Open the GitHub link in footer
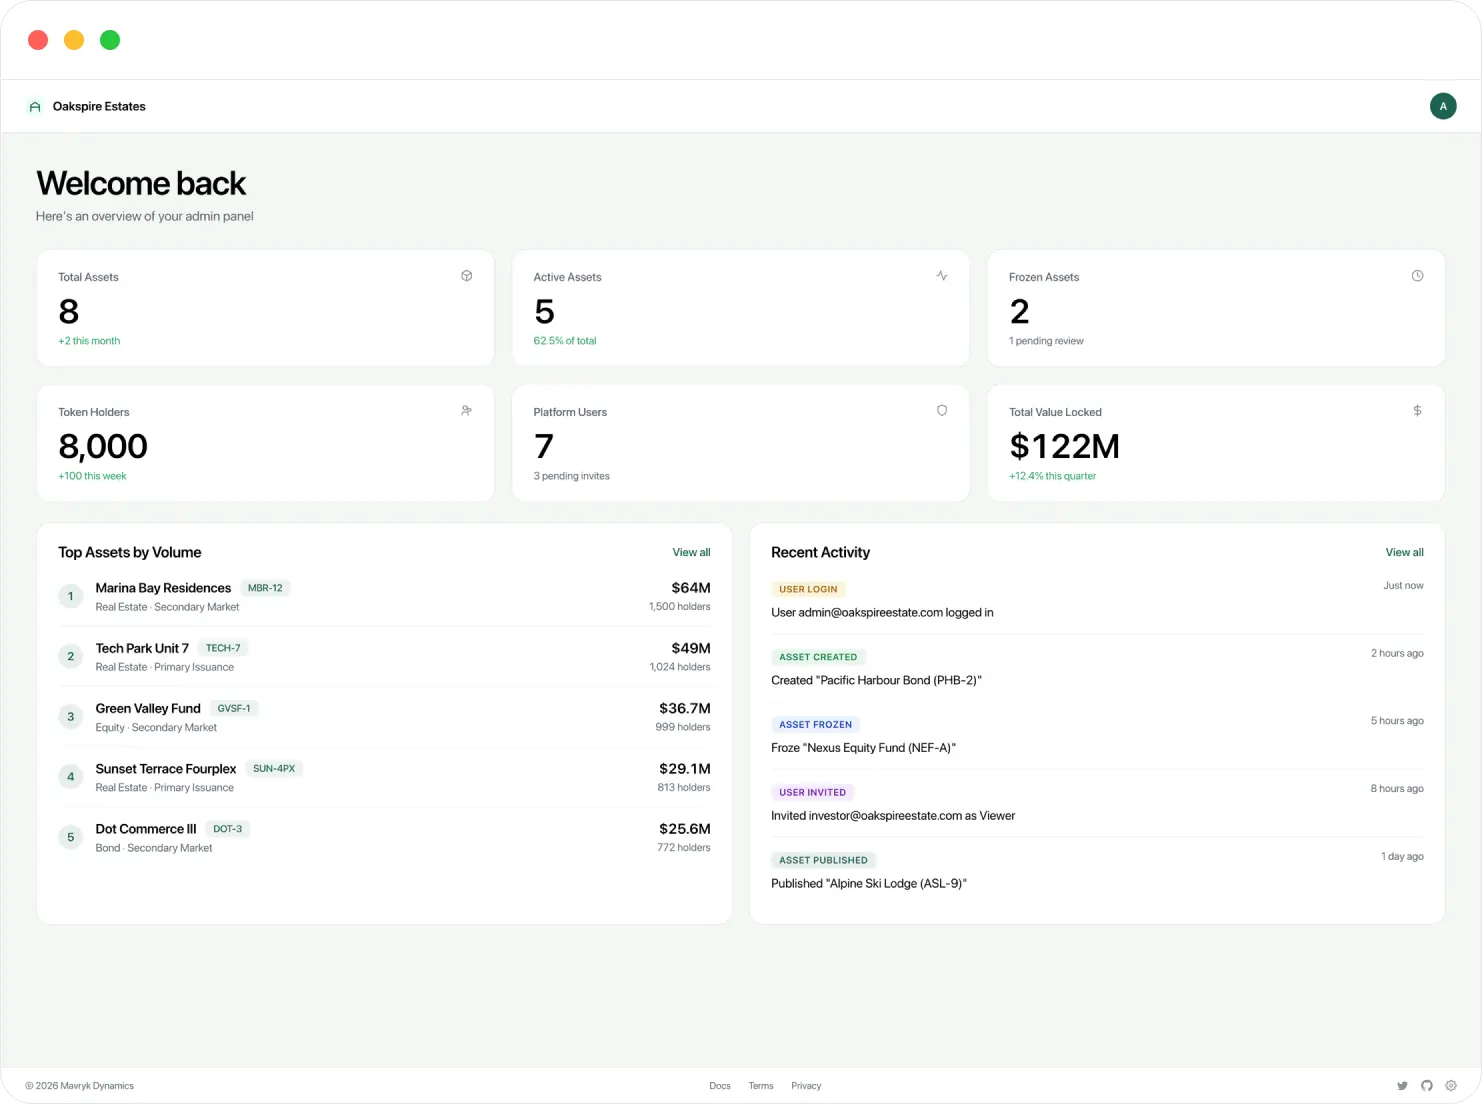The width and height of the screenshot is (1482, 1104). point(1427,1086)
